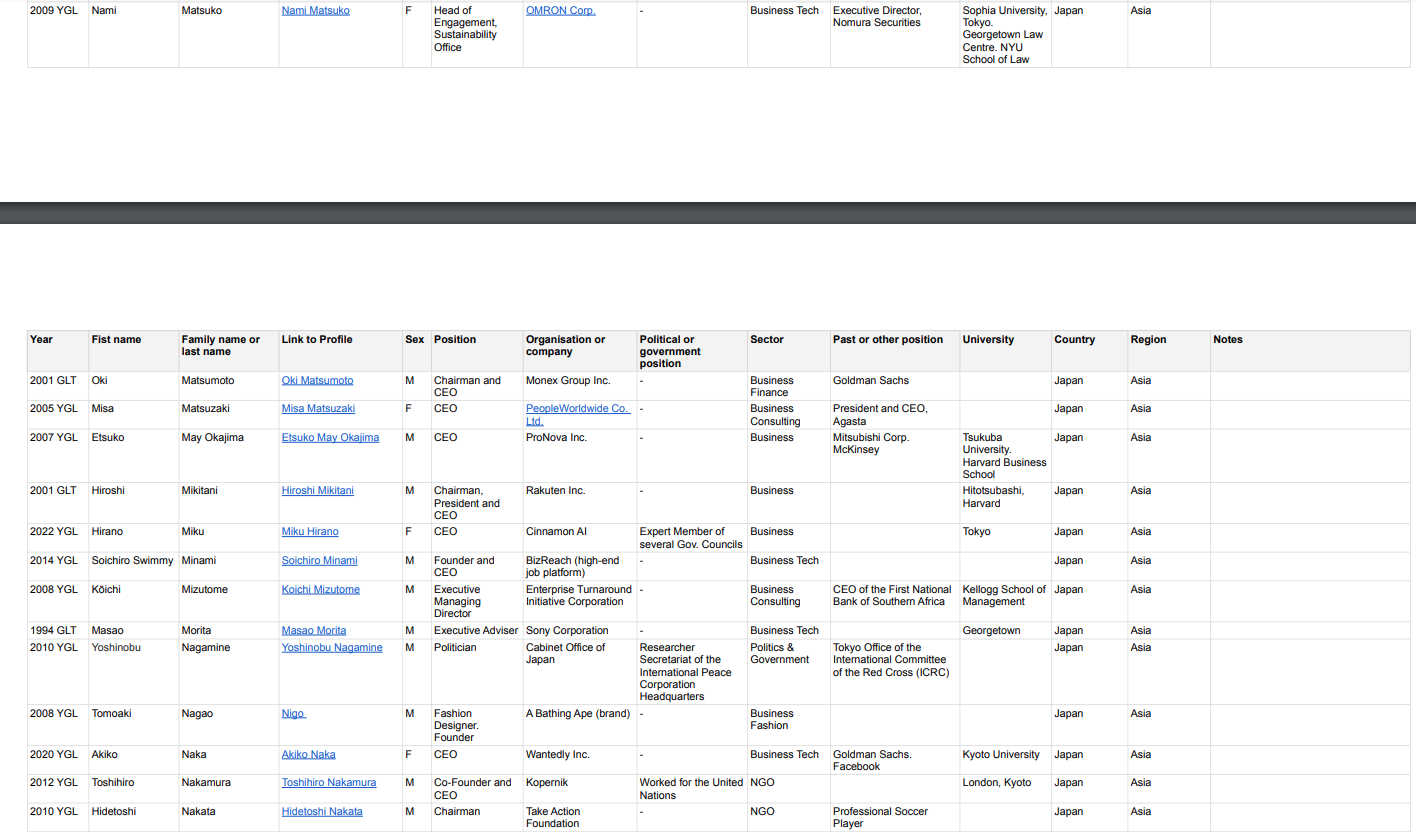Select the Cabinet Office of Japan cell

(580, 672)
